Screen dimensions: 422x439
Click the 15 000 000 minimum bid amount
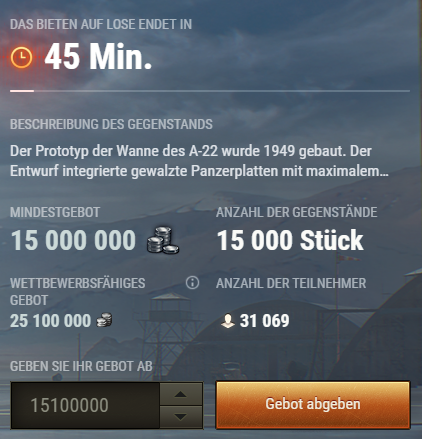coord(73,240)
